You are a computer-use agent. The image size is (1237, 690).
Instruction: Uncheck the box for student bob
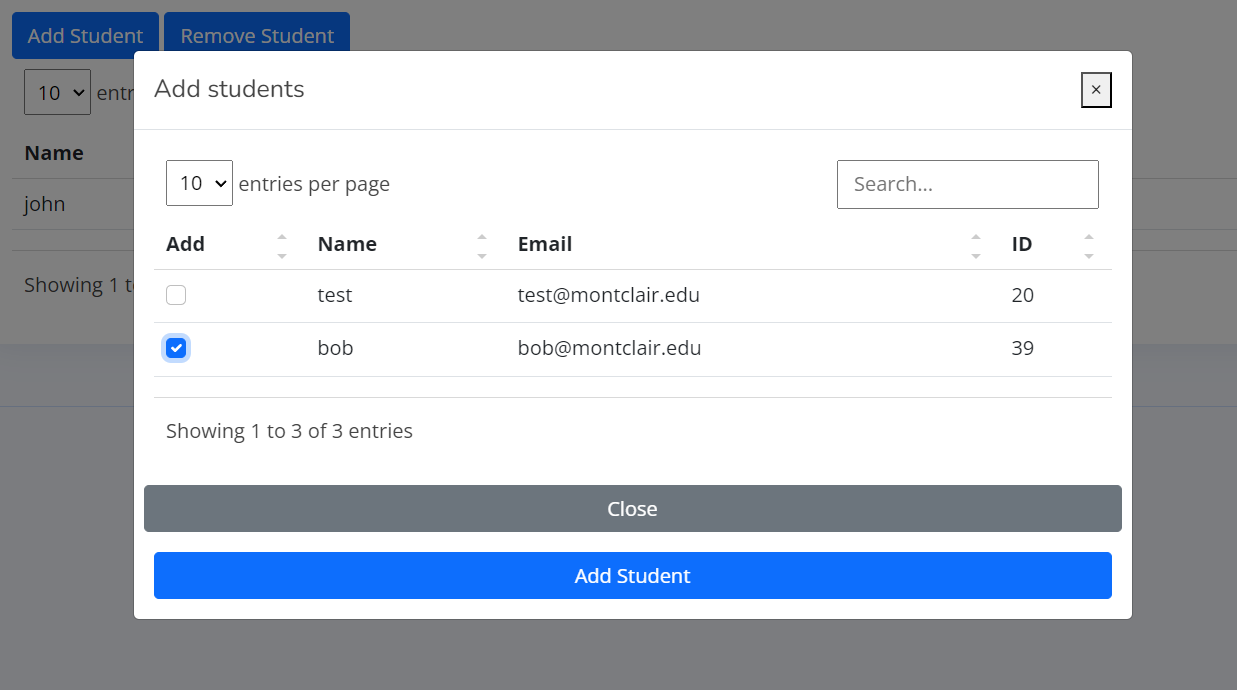pos(176,348)
